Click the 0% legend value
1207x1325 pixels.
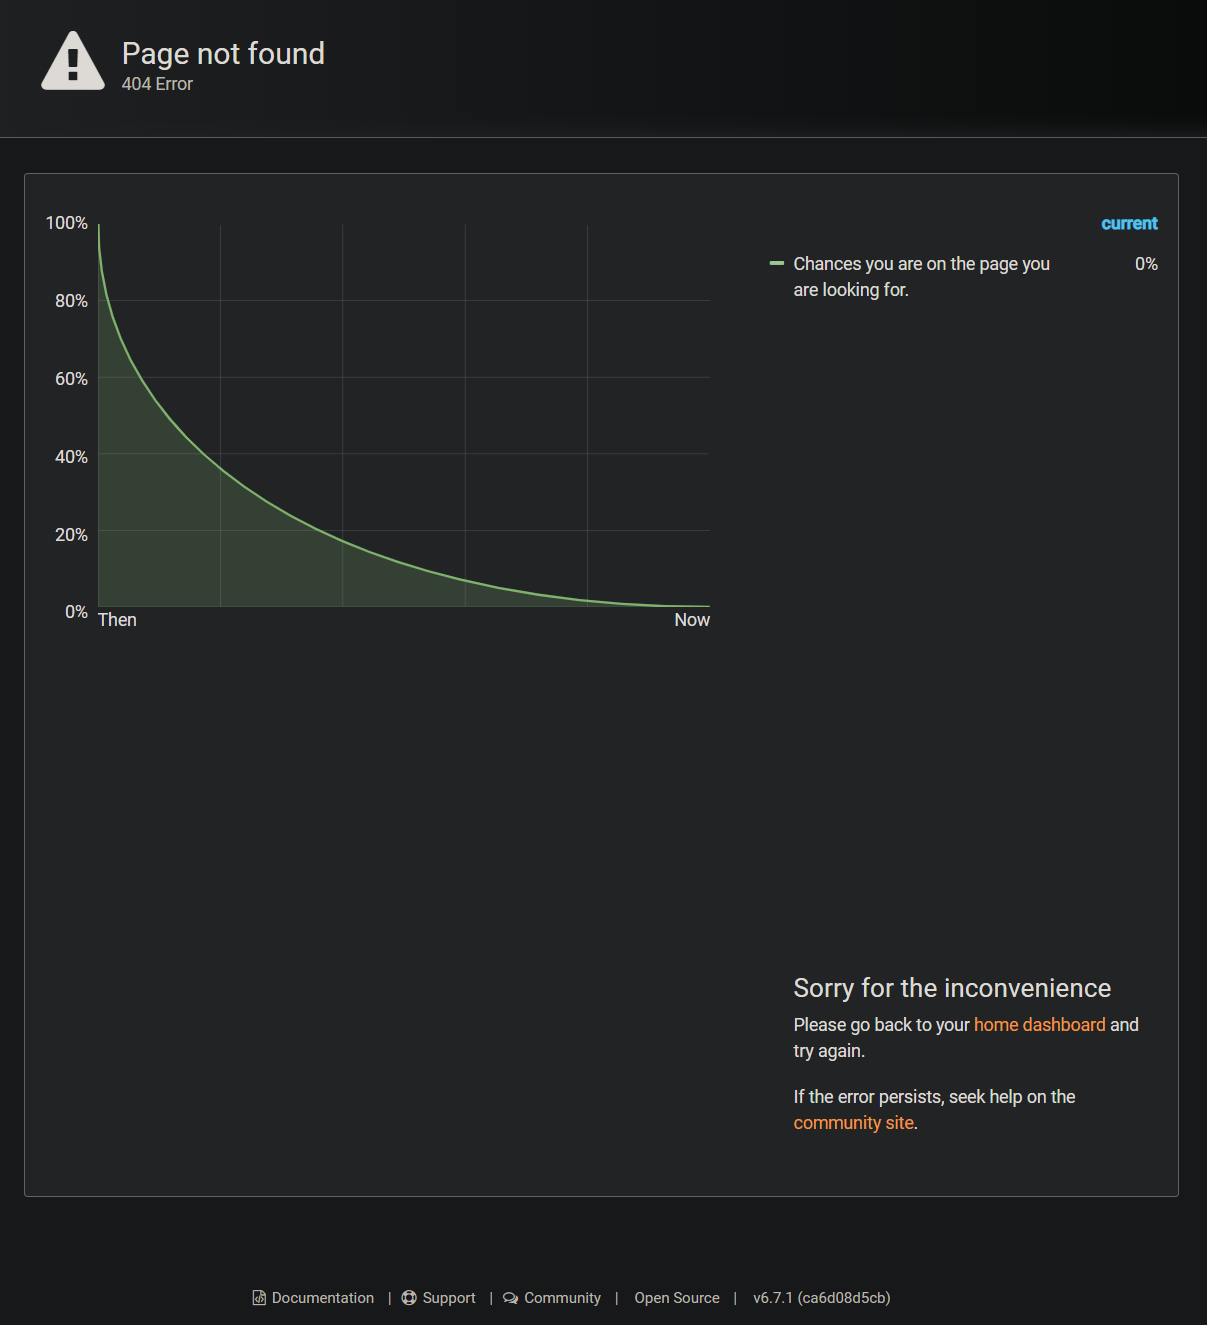point(1145,263)
